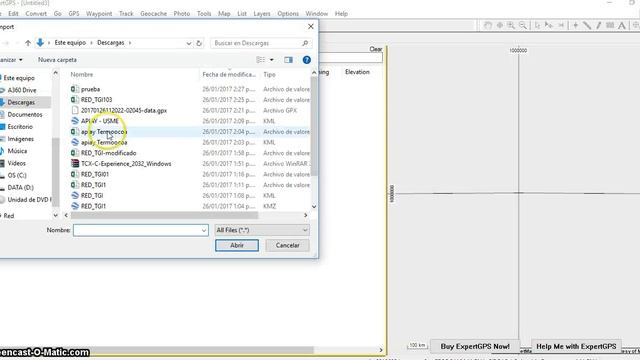Open the Geocache menu

[x=153, y=13]
